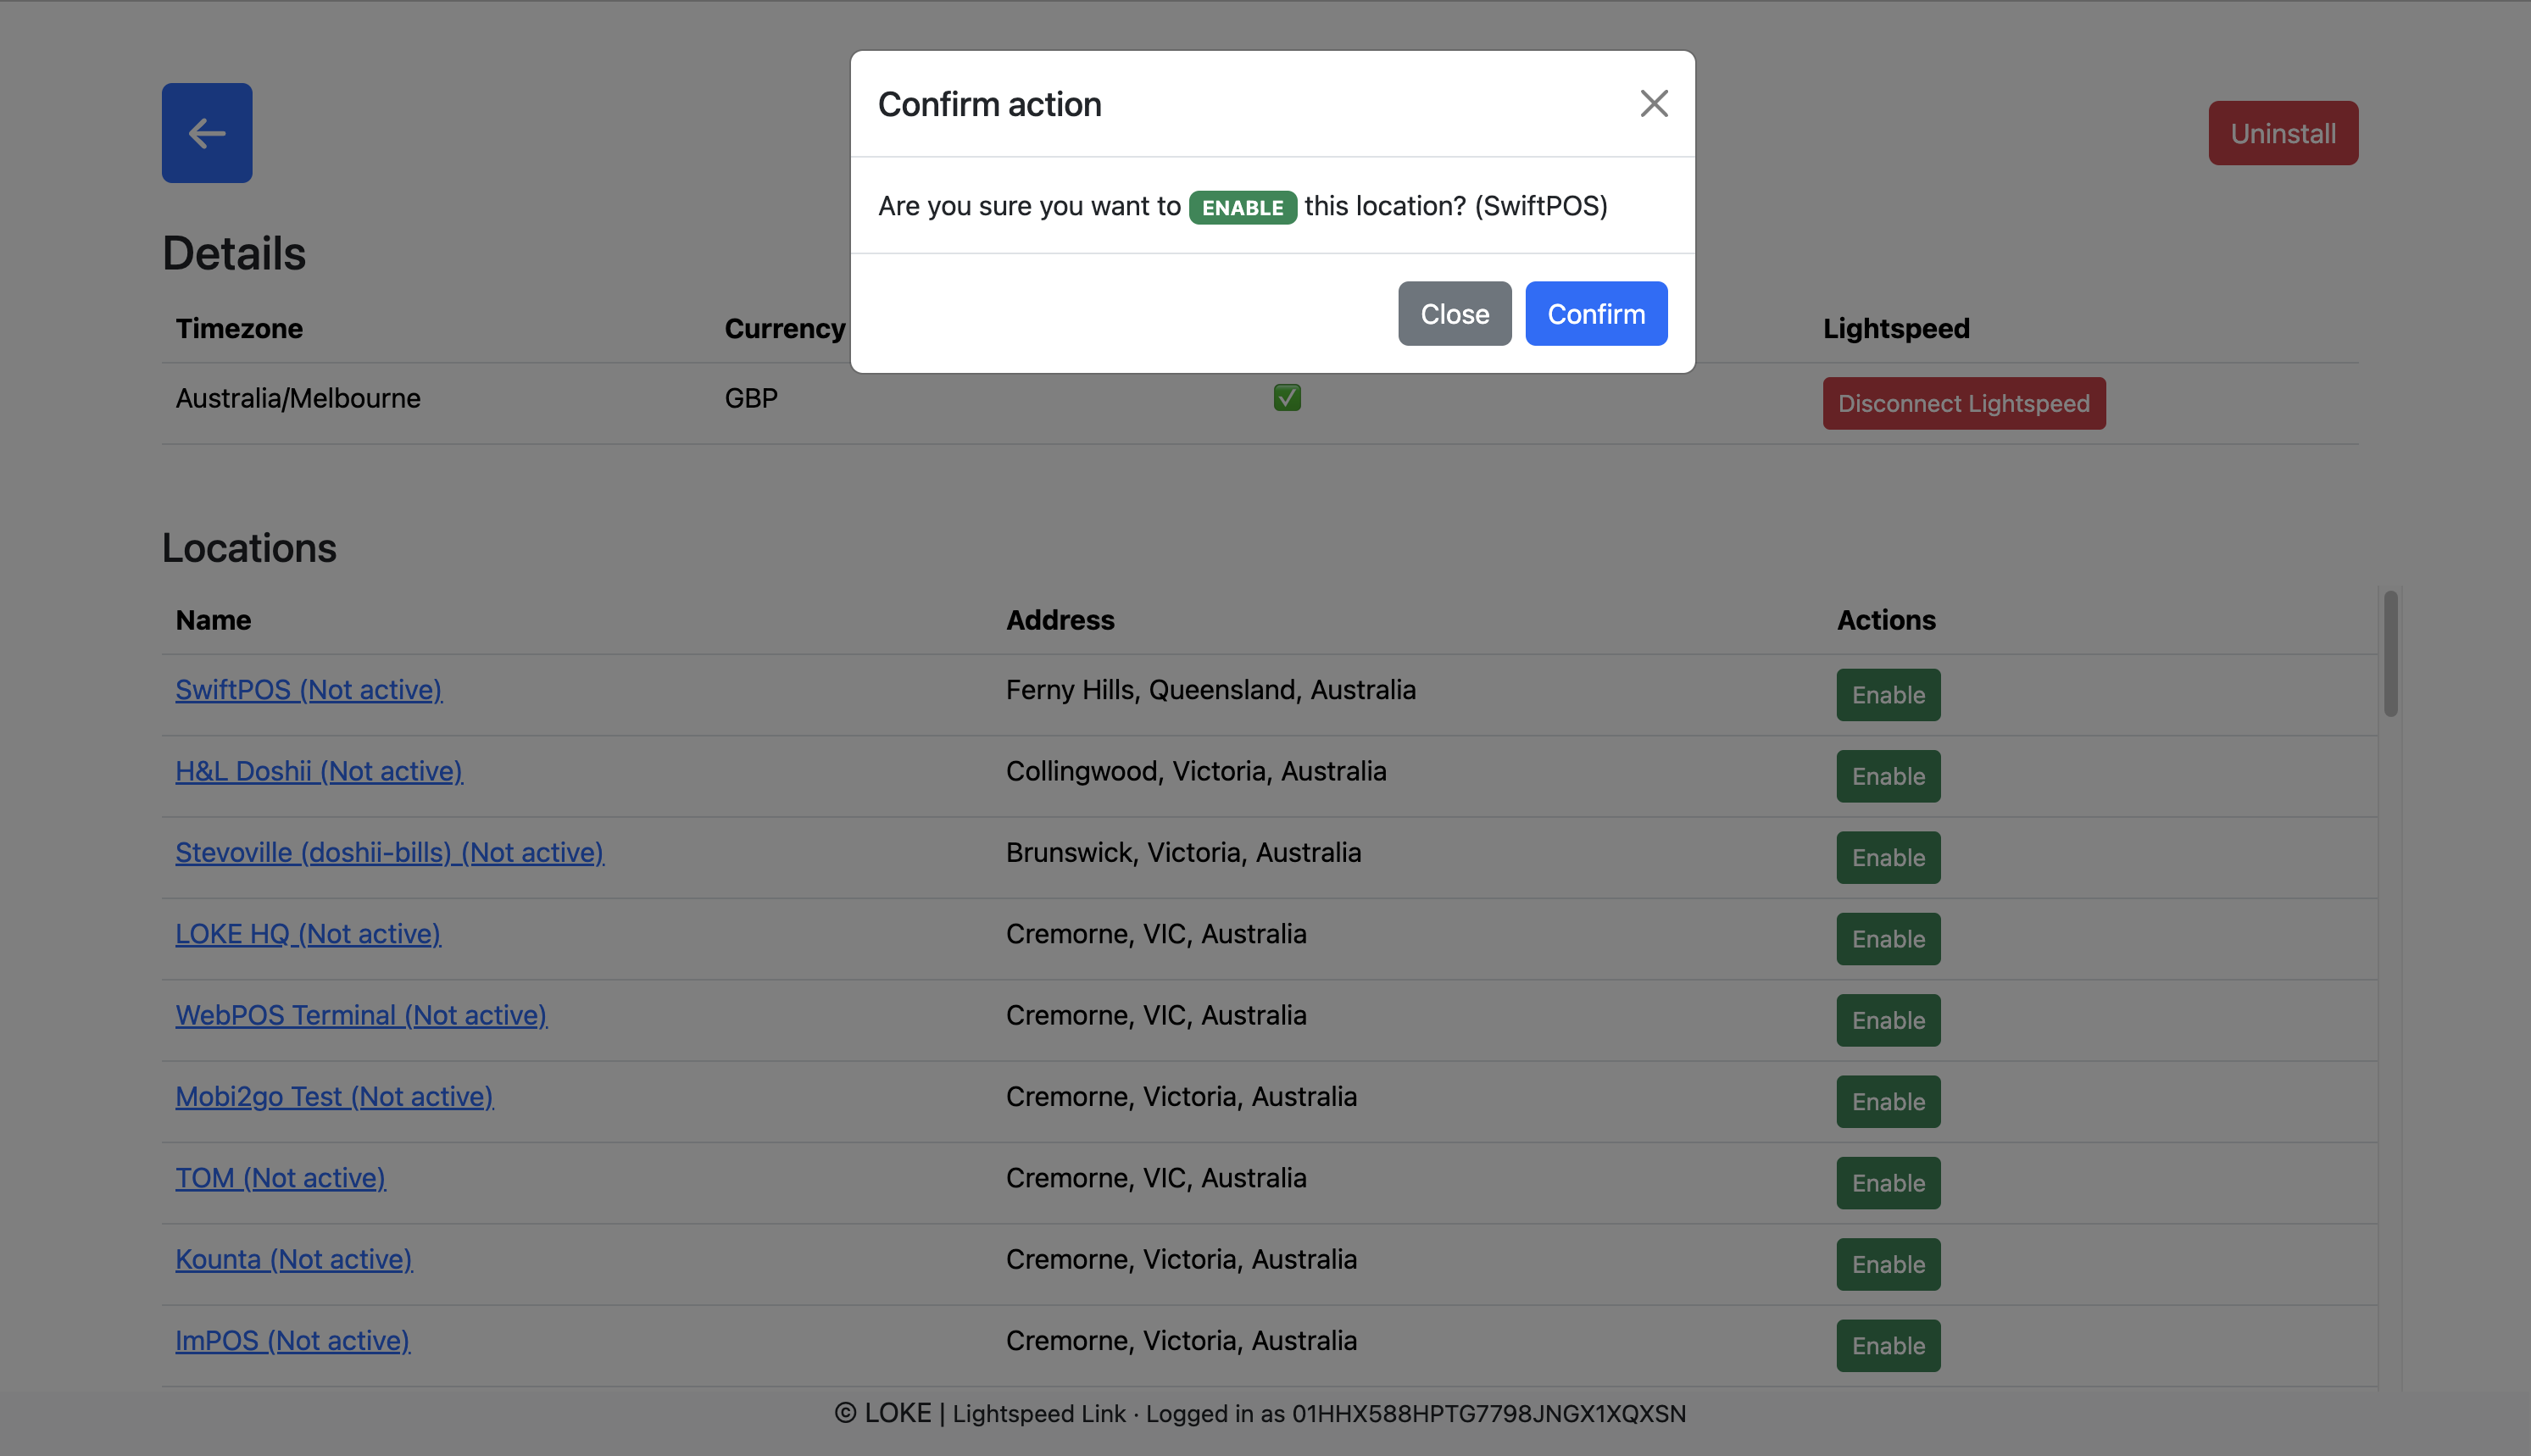Viewport: 2531px width, 1456px height.
Task: Click the Timezone column header
Action: click(239, 328)
